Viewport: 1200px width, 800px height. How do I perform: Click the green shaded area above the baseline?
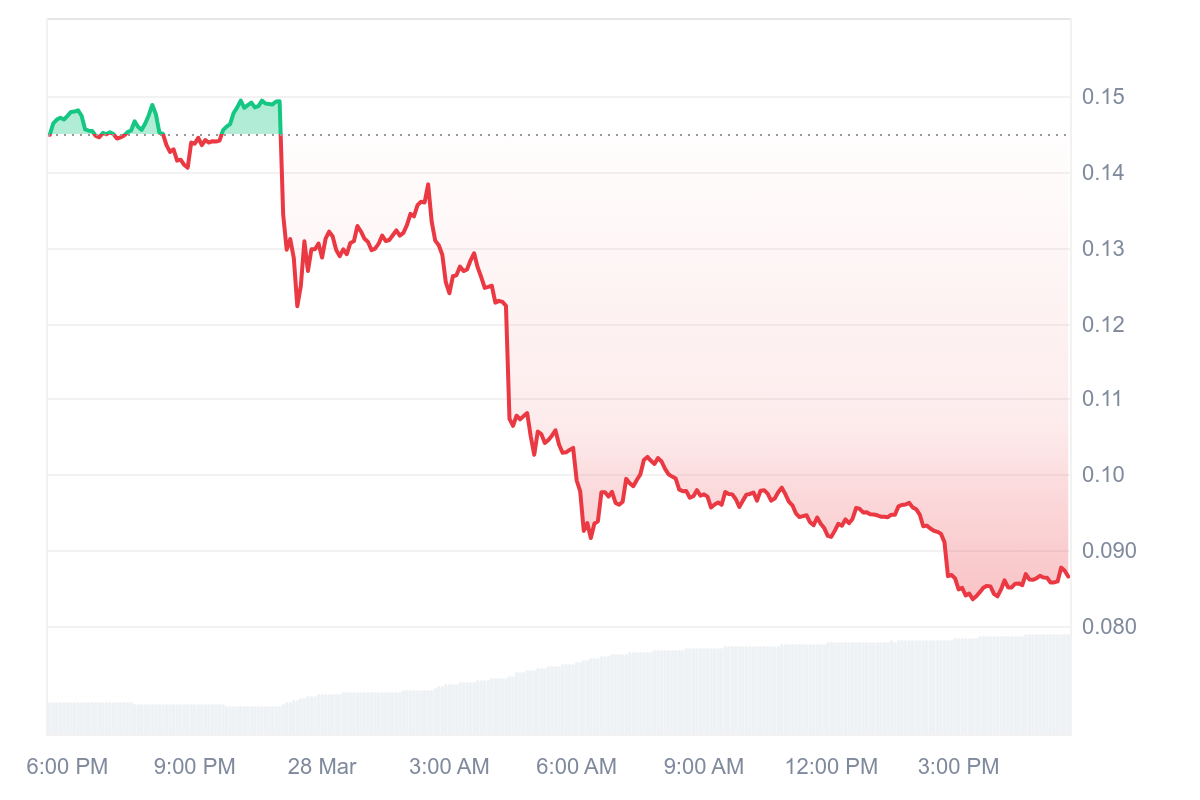(x=258, y=120)
